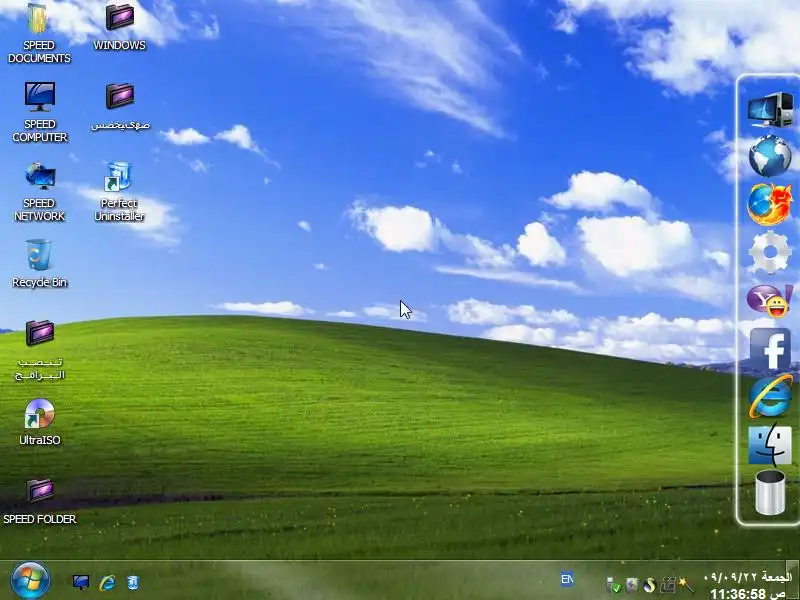Launch Internet Explorer from the side dock
This screenshot has width=800, height=600.
[770, 396]
